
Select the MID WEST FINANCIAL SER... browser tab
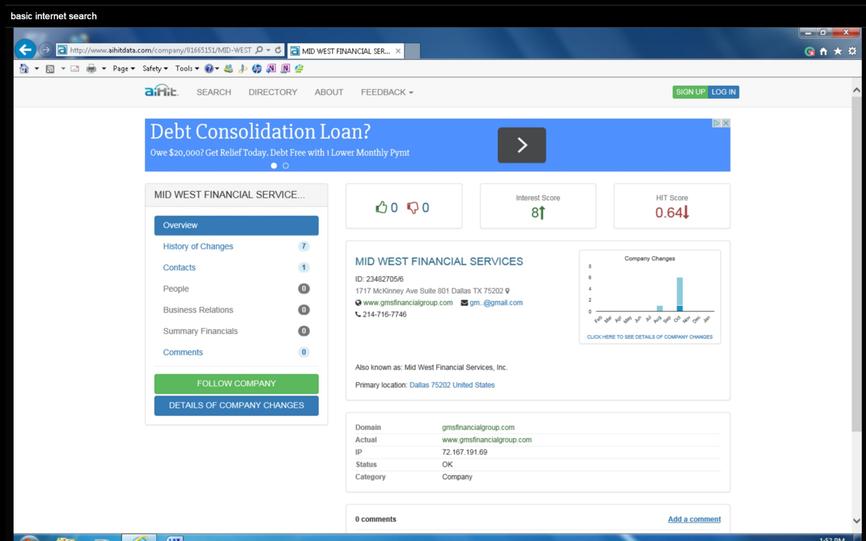click(346, 51)
